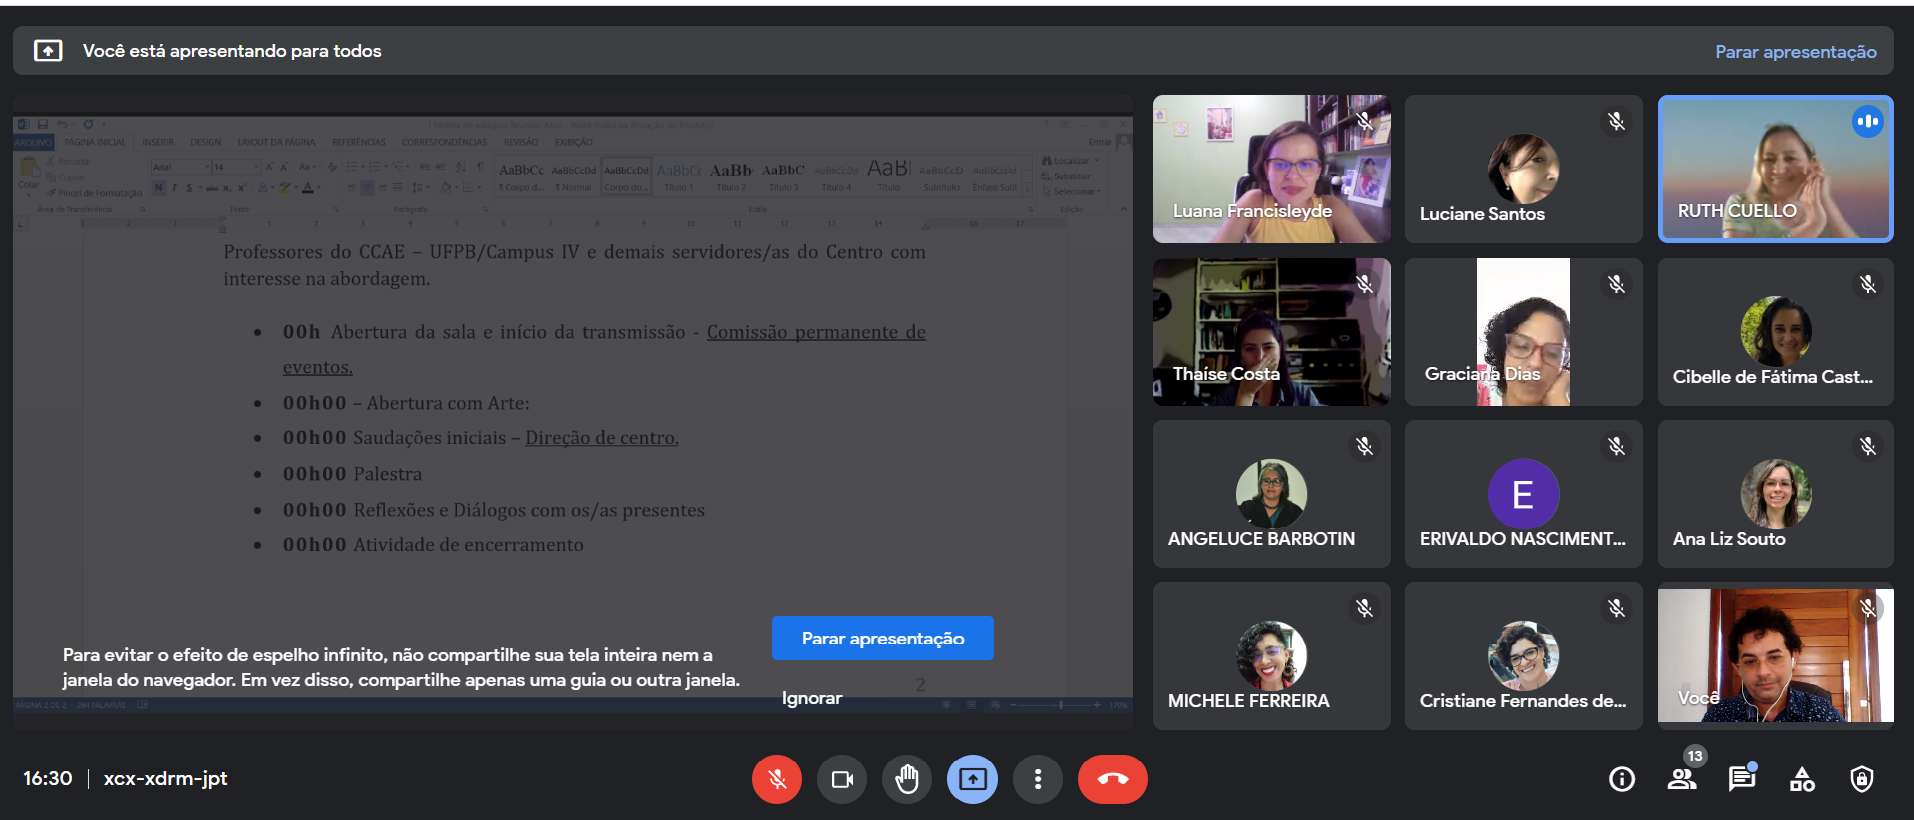Click the meeting code xcx-xdrm-jpt
Screen dimensions: 1914x820
[x=166, y=778]
